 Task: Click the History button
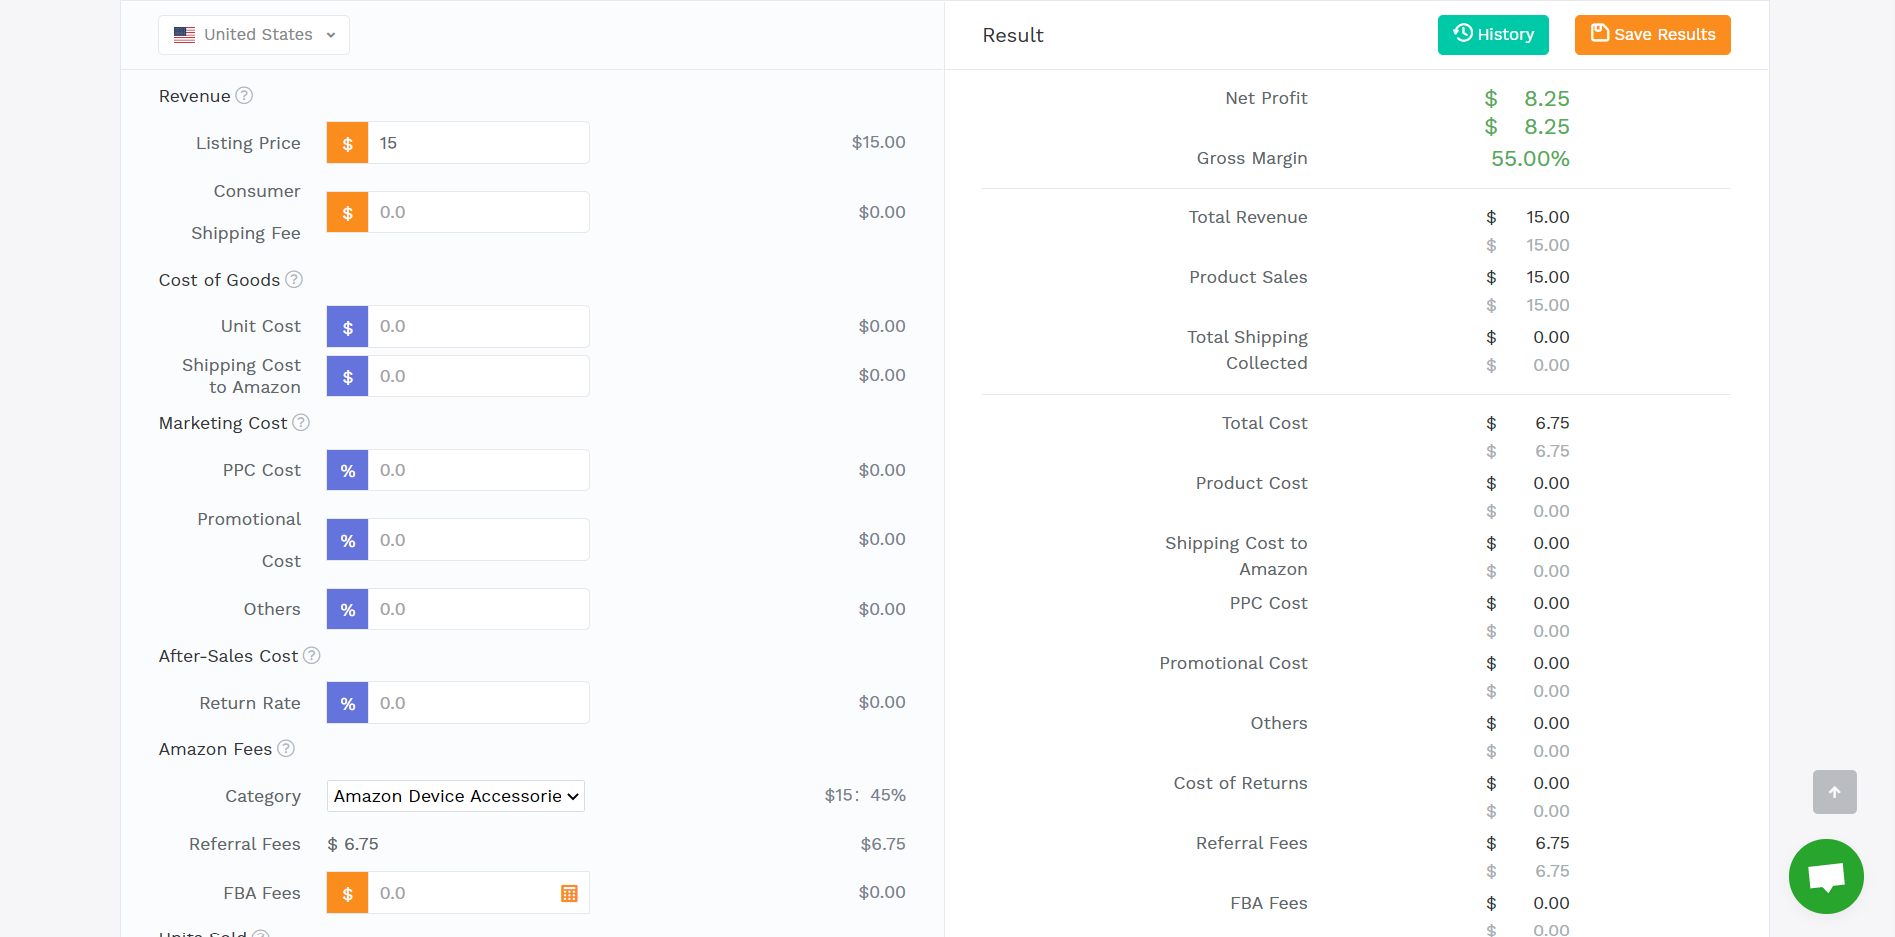click(x=1493, y=35)
